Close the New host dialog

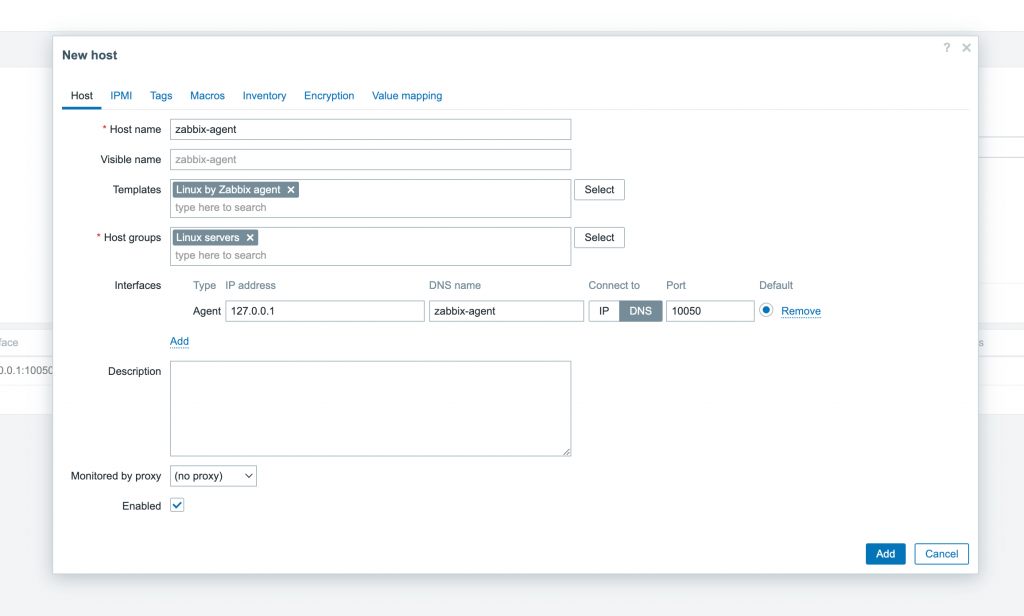pos(967,48)
